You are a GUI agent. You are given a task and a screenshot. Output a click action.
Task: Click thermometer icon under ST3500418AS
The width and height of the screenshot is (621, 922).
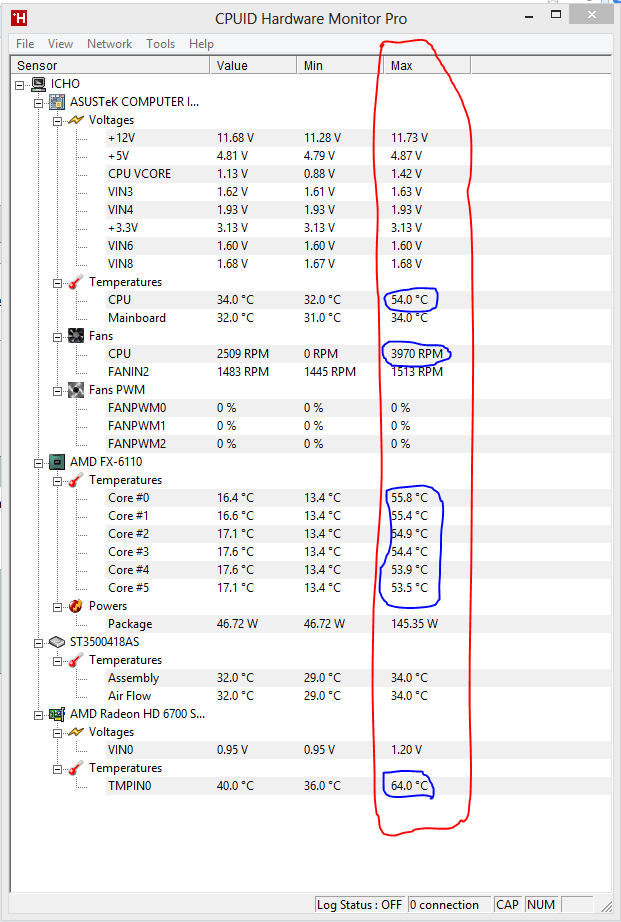pos(76,660)
